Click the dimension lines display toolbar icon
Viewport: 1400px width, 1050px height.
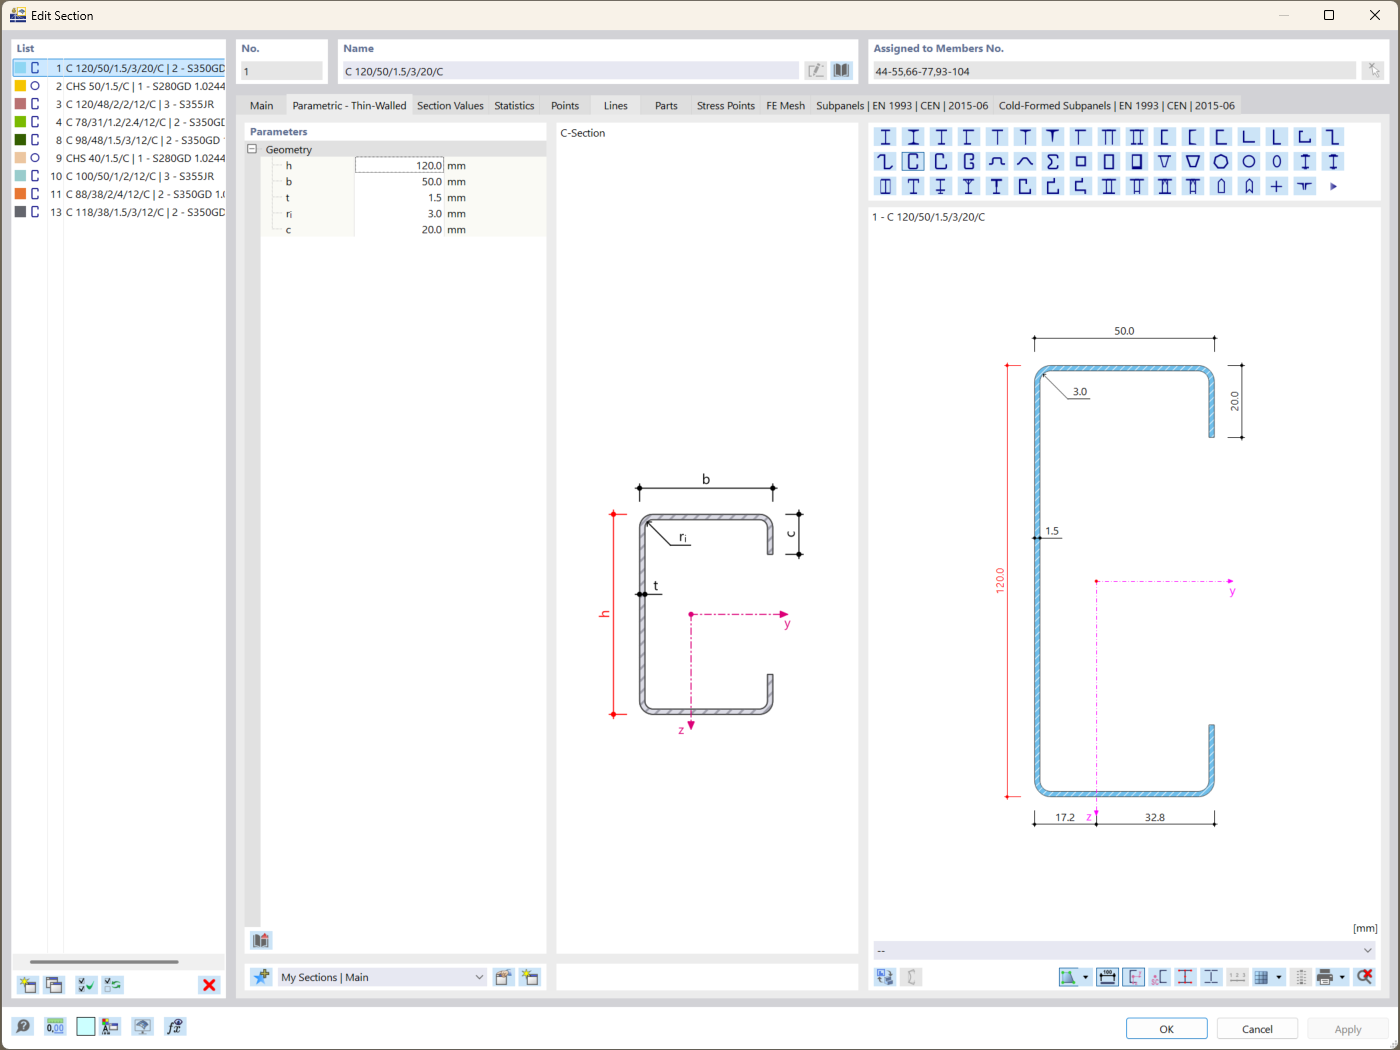point(1108,977)
